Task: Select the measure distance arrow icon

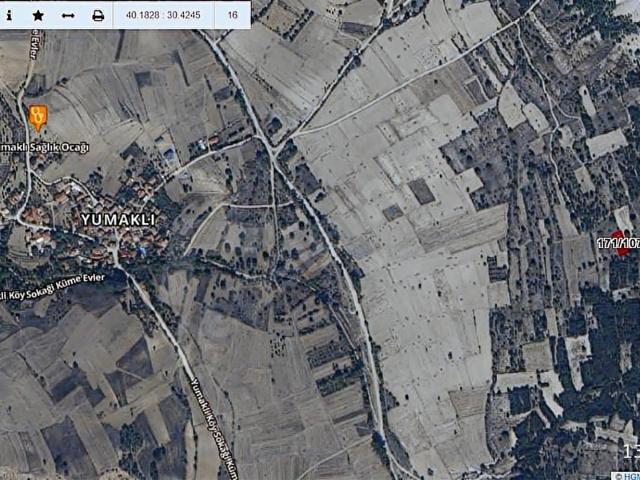Action: 68,16
